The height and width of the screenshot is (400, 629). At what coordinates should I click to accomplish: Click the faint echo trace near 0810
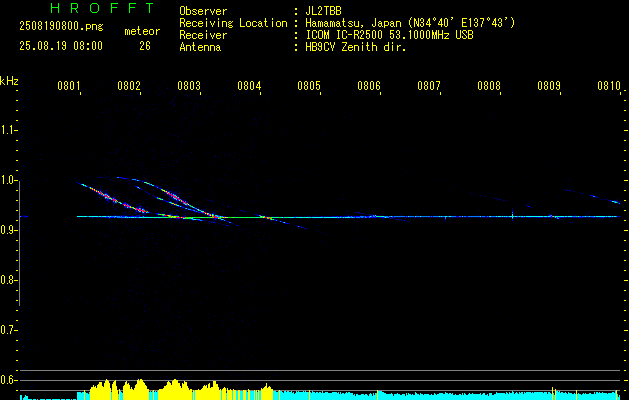[x=592, y=196]
